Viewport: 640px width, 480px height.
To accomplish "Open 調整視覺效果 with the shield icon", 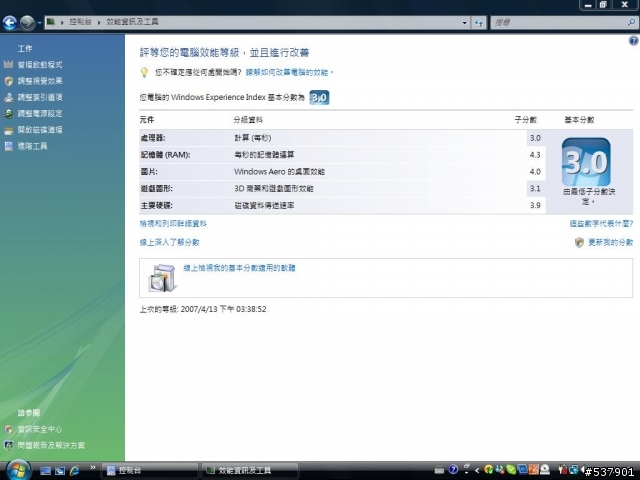I will click(40, 81).
